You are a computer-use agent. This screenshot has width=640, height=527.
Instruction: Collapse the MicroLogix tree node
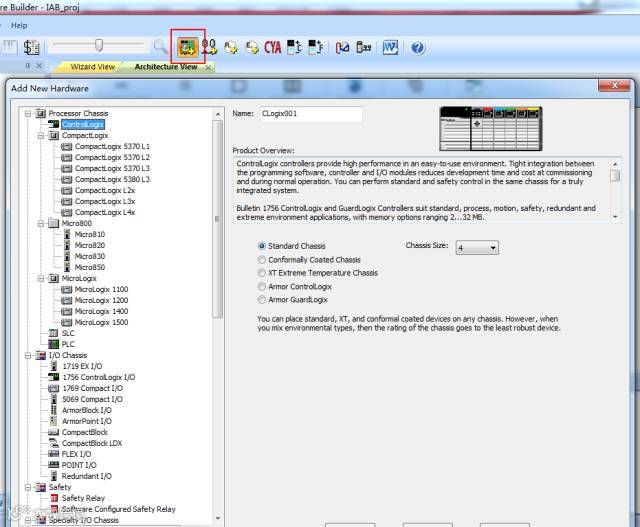pos(41,278)
